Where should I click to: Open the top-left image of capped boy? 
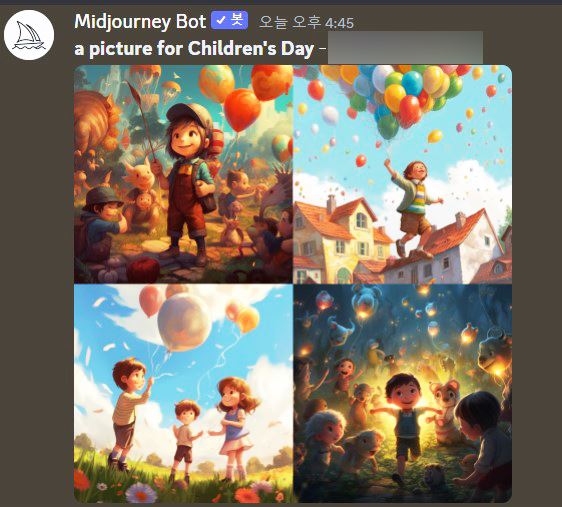click(x=184, y=174)
